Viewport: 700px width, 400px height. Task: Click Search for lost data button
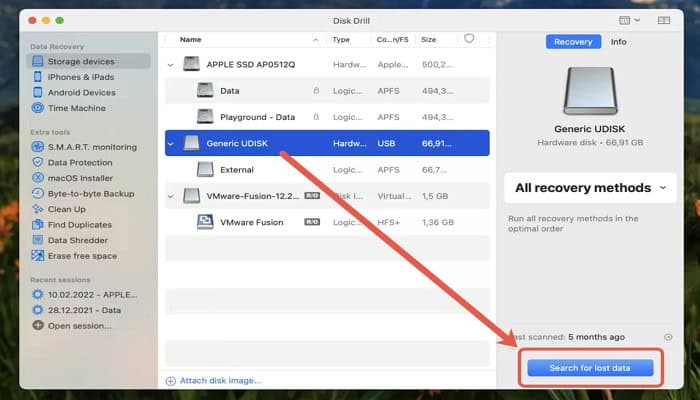click(590, 368)
